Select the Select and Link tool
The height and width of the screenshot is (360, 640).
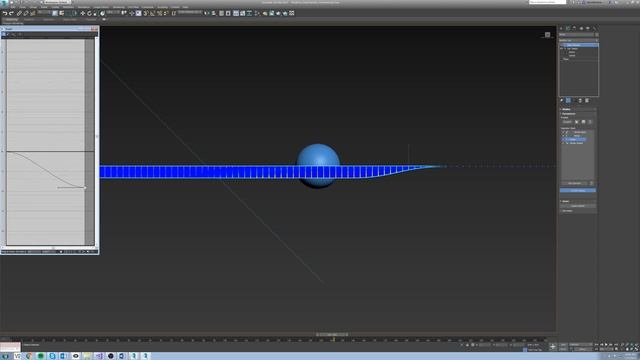[19, 13]
